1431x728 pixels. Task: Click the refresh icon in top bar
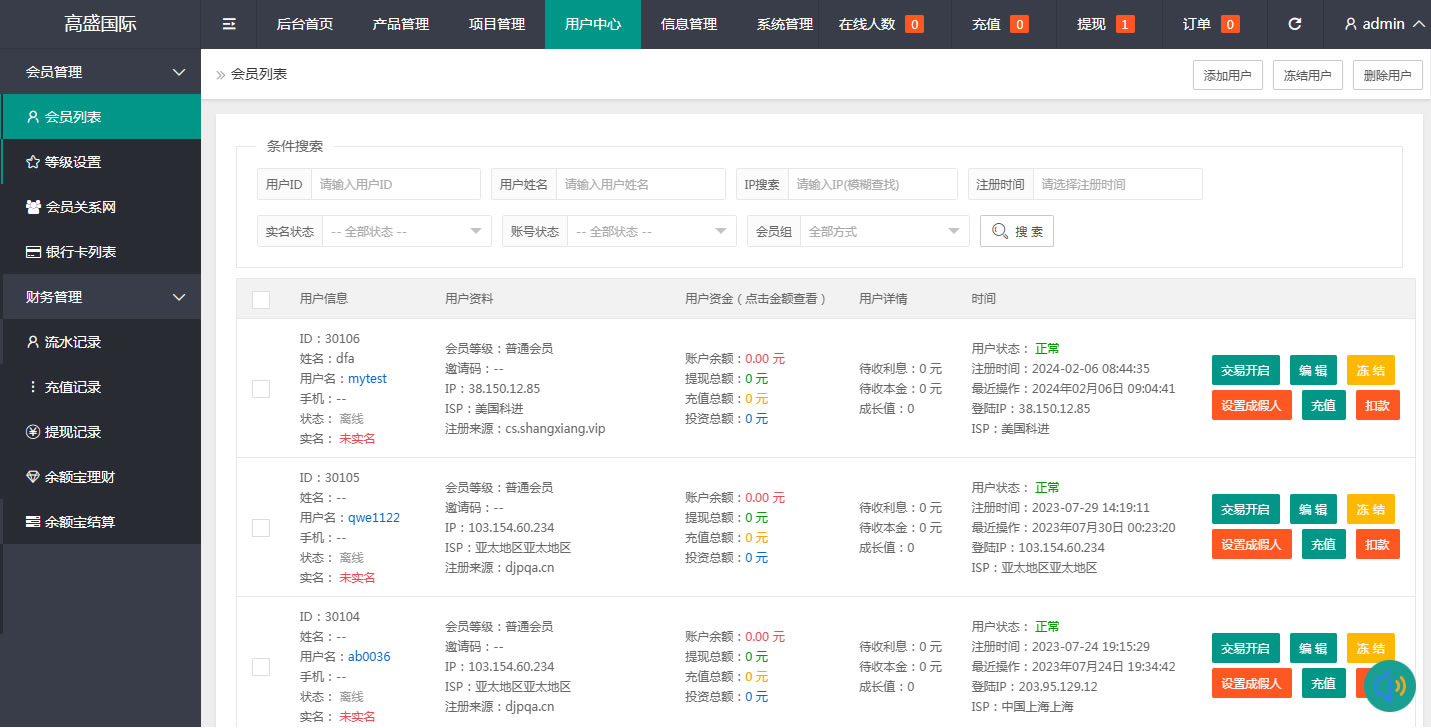(x=1295, y=24)
